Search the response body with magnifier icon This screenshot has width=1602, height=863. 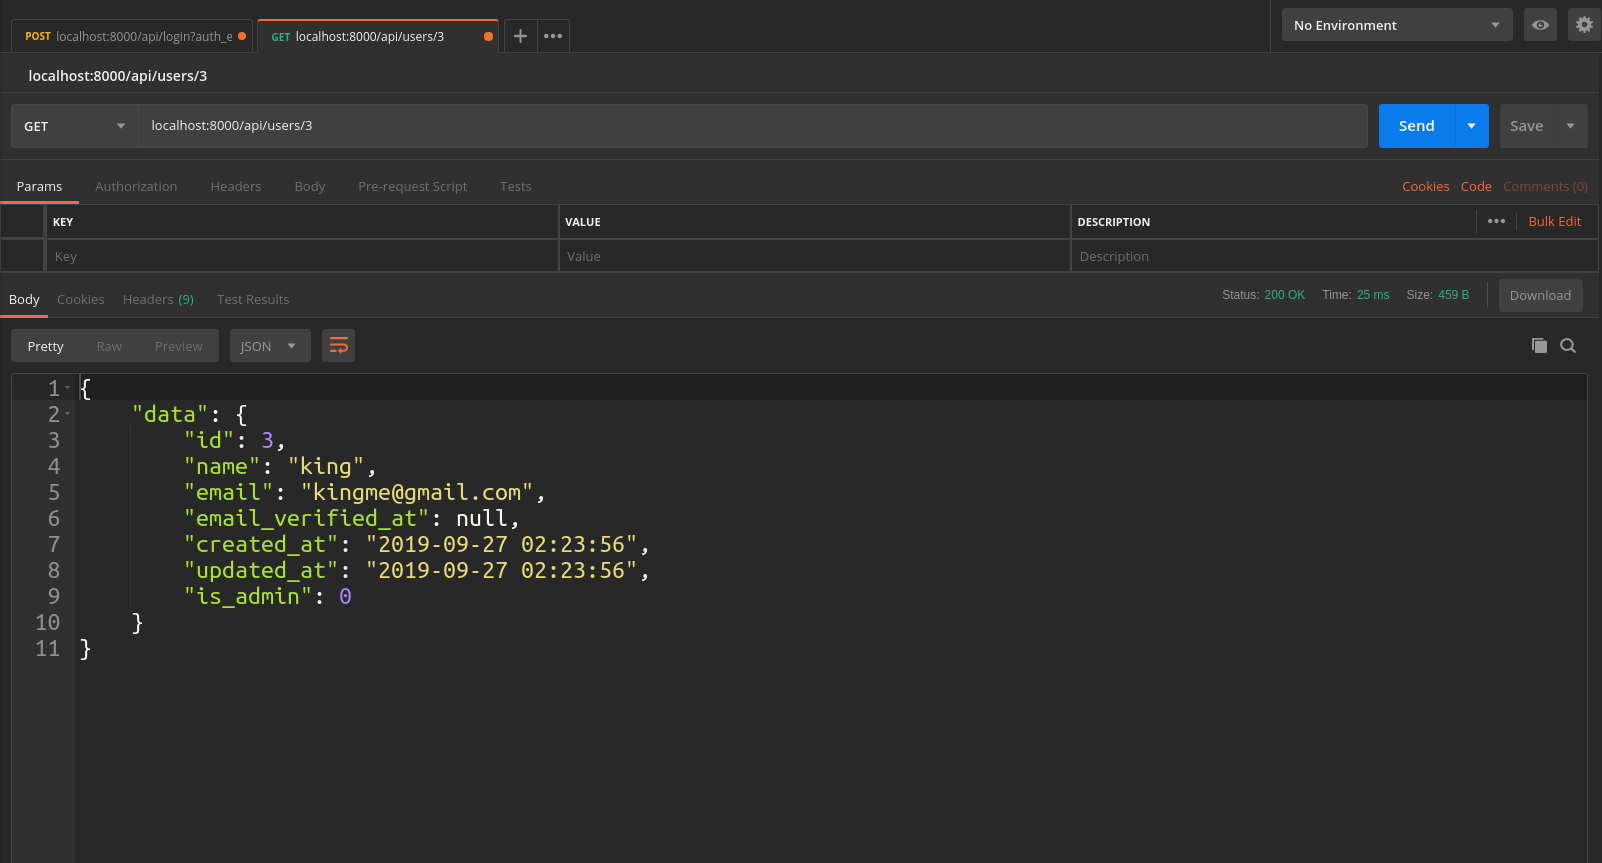tap(1568, 346)
